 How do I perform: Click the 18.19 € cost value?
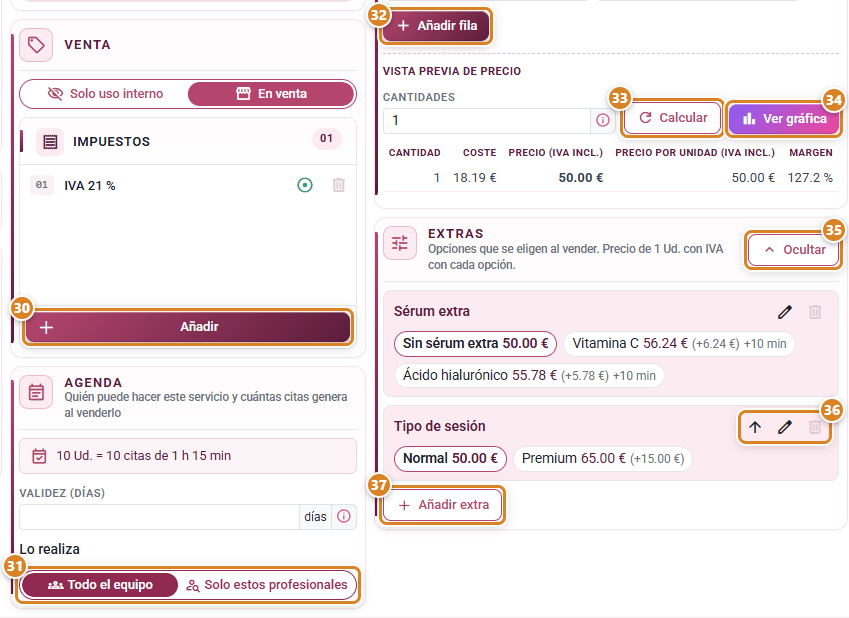click(x=474, y=178)
